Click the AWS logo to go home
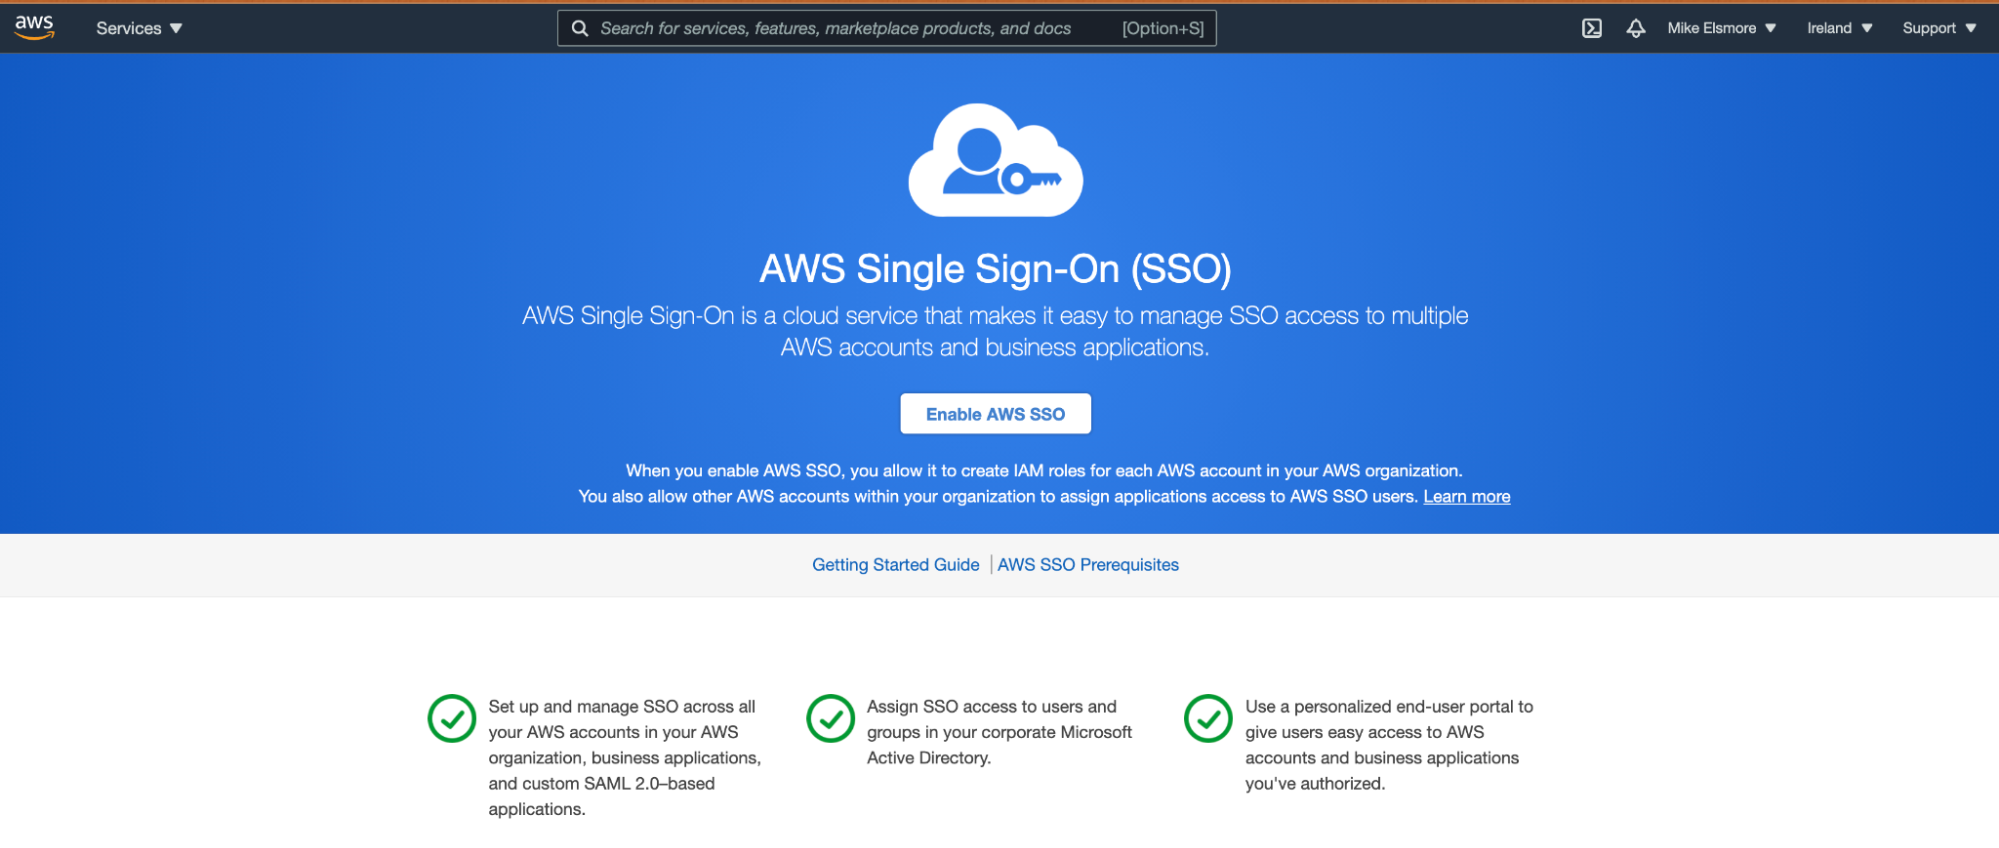Viewport: 1999px width, 848px height. click(x=33, y=27)
